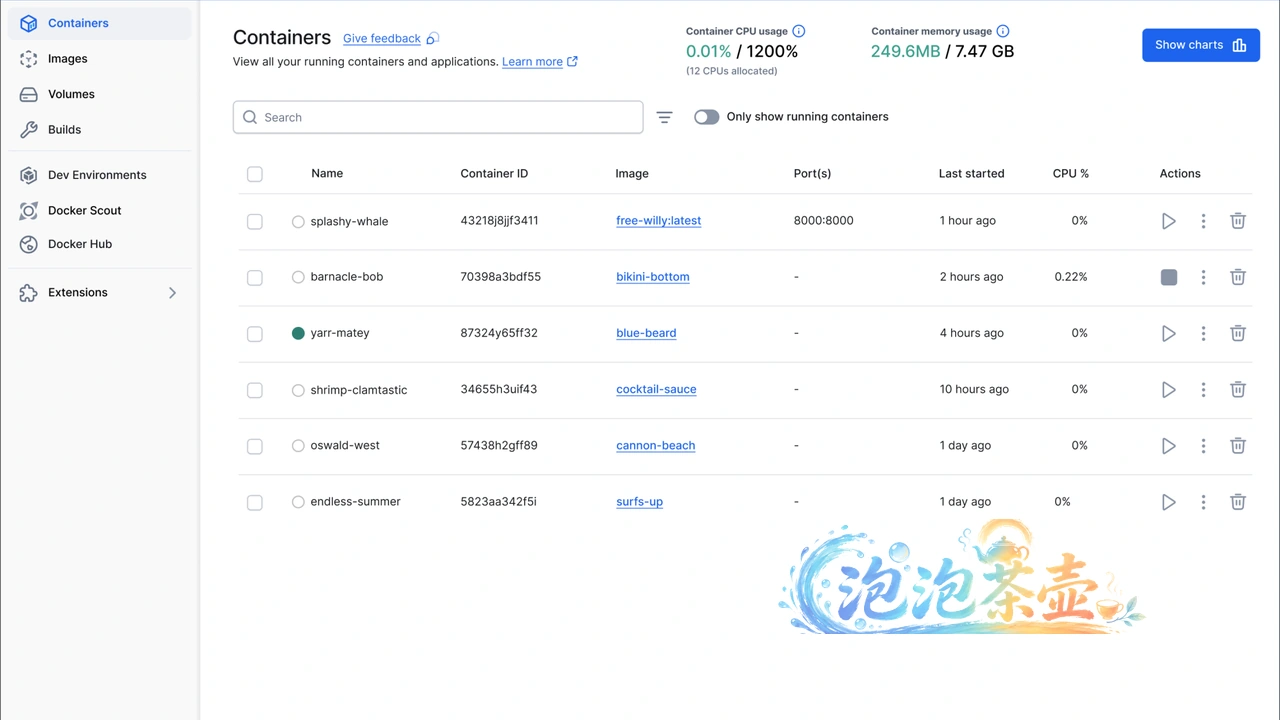This screenshot has height=720, width=1280.
Task: Open more actions menu for barnacle-bob
Action: point(1203,277)
